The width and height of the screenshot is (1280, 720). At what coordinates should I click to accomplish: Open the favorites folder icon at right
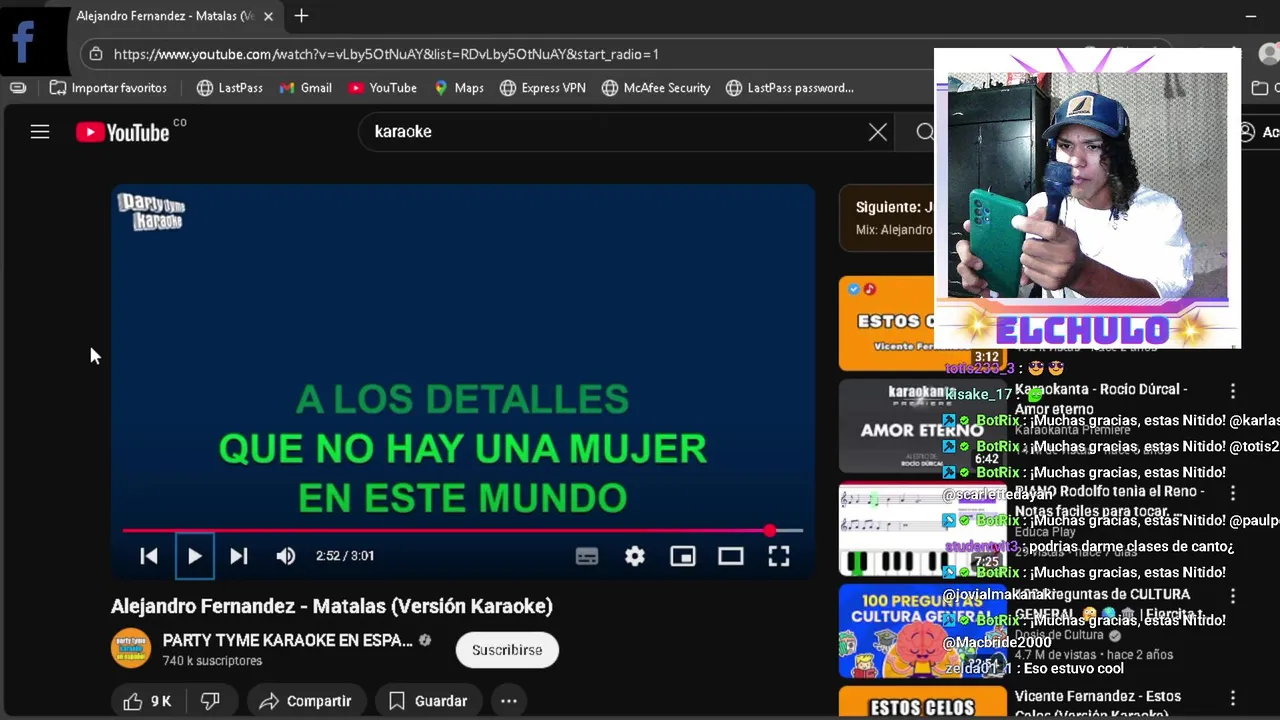pos(1260,88)
